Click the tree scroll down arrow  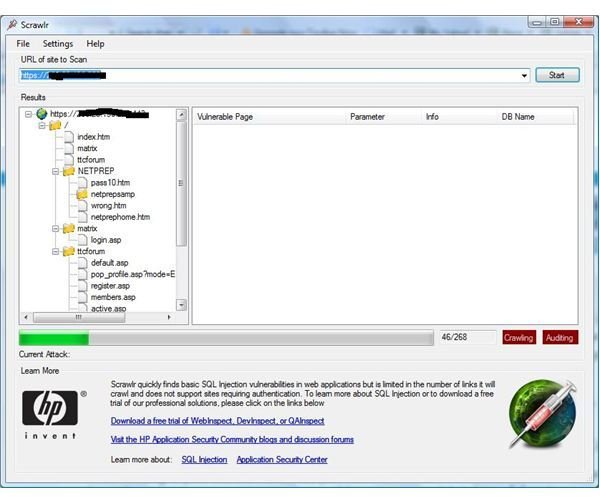[181, 305]
